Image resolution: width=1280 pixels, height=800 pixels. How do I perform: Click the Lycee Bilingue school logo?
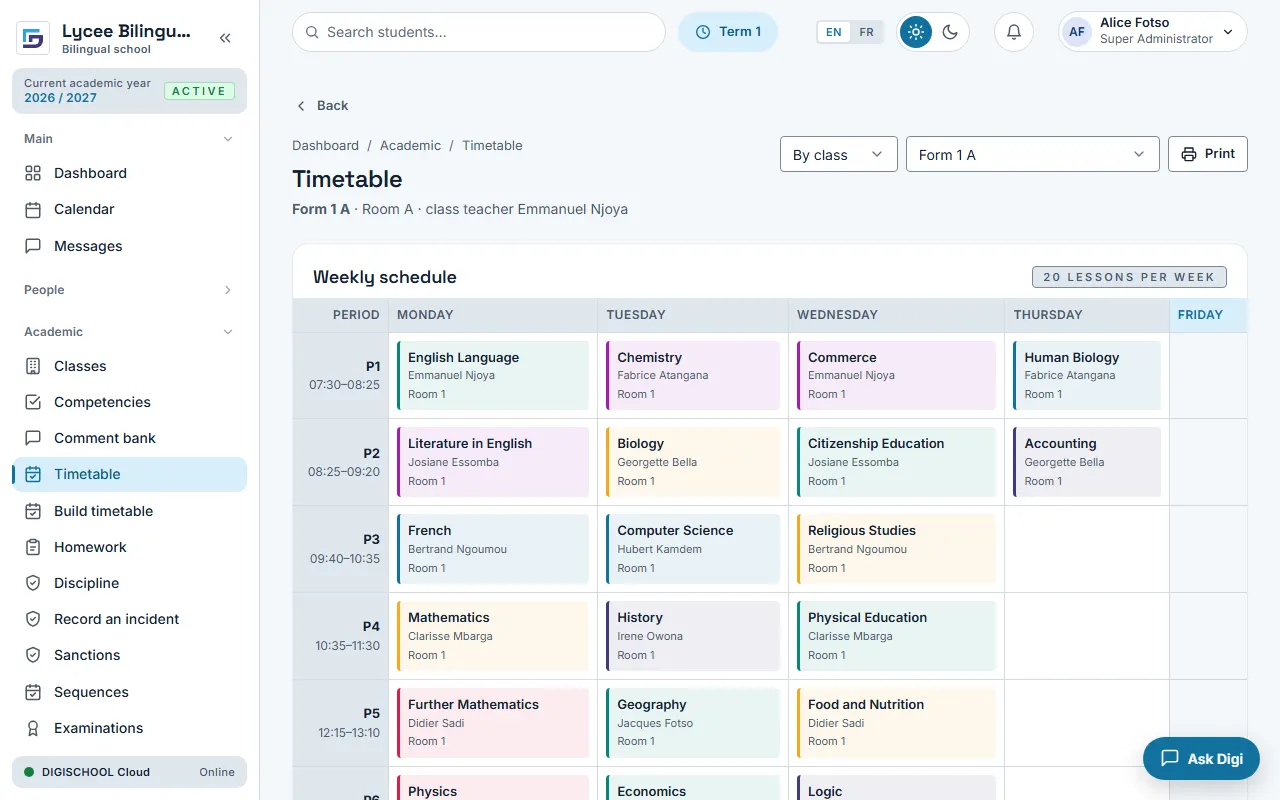tap(33, 38)
